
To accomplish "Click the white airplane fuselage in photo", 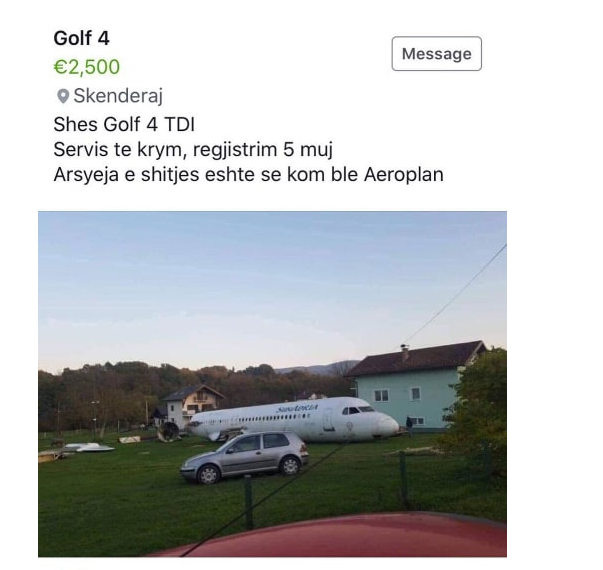I will point(294,419).
